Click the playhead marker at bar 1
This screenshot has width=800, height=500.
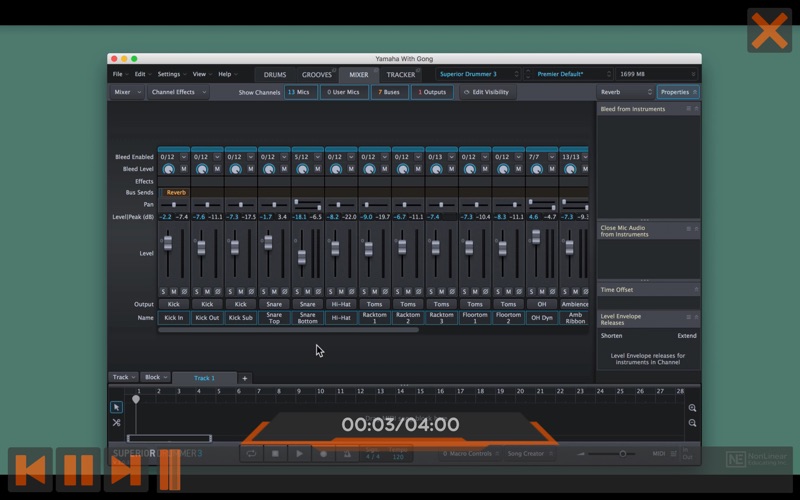click(x=136, y=399)
